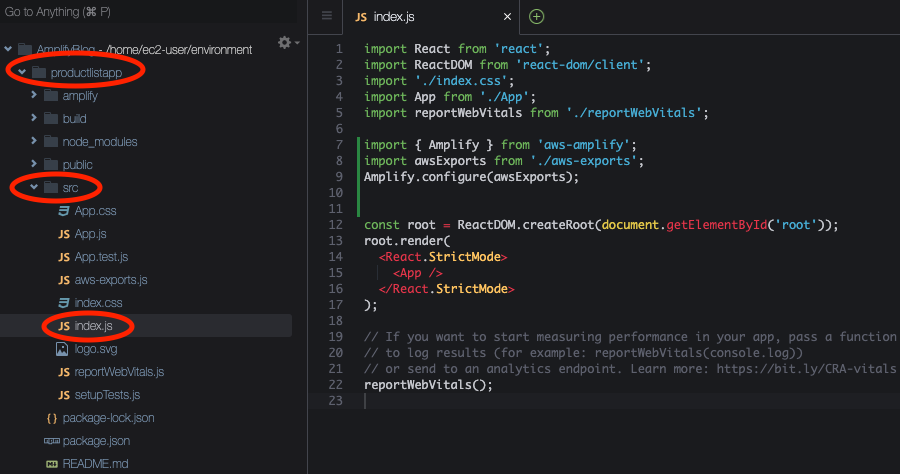The height and width of the screenshot is (474, 900).
Task: Click the markdown icon beside README.md
Action: tap(52, 464)
